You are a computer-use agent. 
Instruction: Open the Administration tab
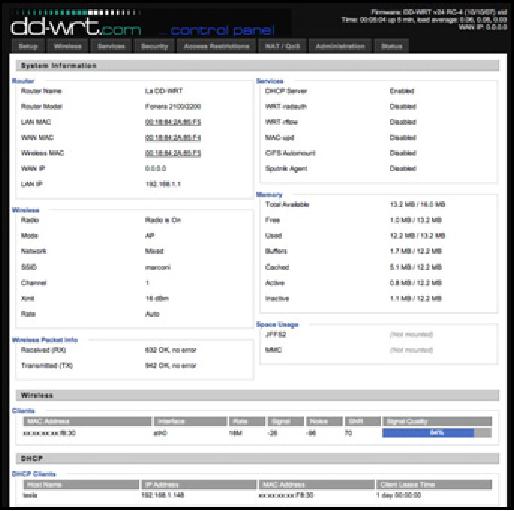click(340, 46)
